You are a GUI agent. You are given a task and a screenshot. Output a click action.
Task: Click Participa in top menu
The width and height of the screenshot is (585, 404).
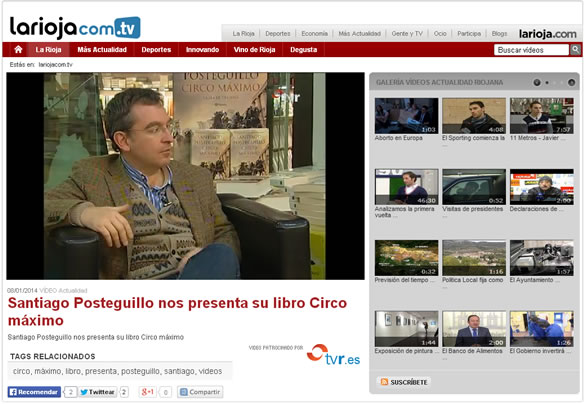tap(469, 34)
